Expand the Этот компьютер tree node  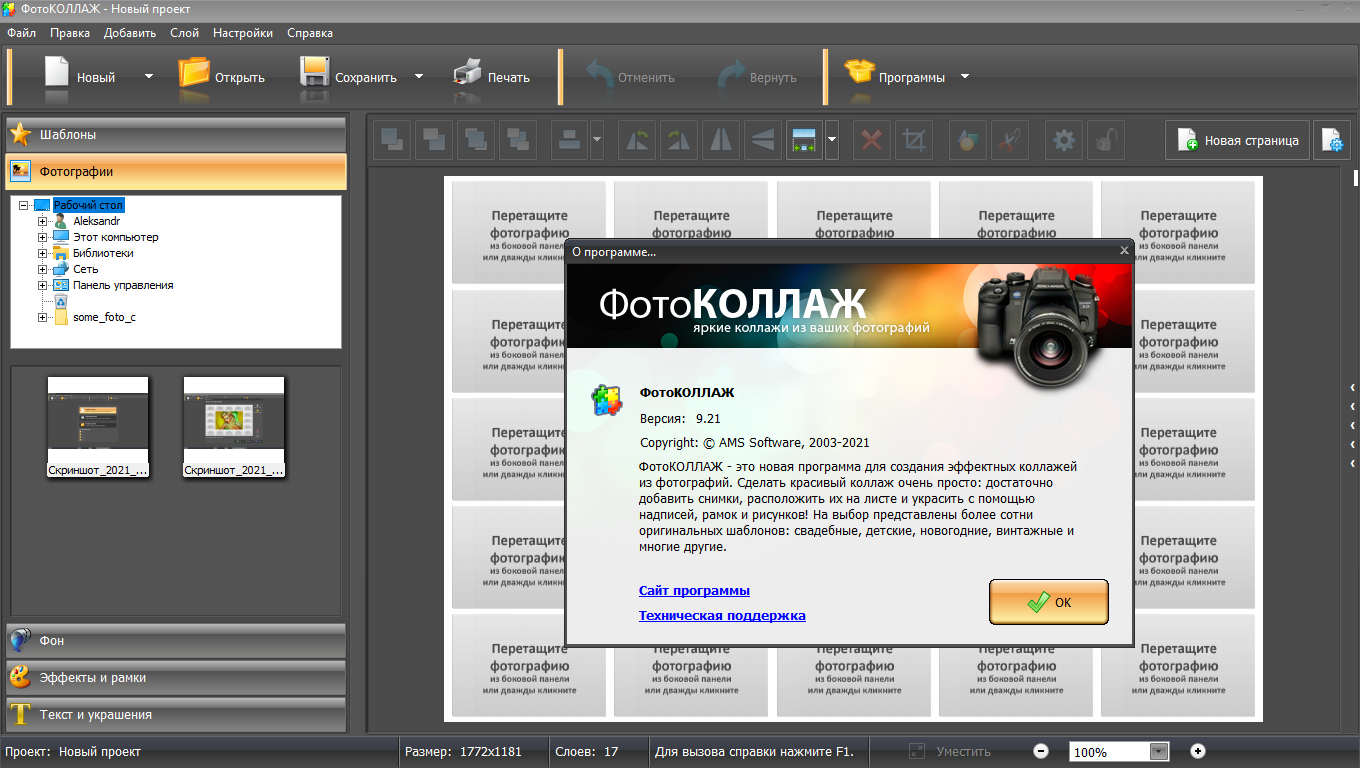pyautogui.click(x=42, y=237)
